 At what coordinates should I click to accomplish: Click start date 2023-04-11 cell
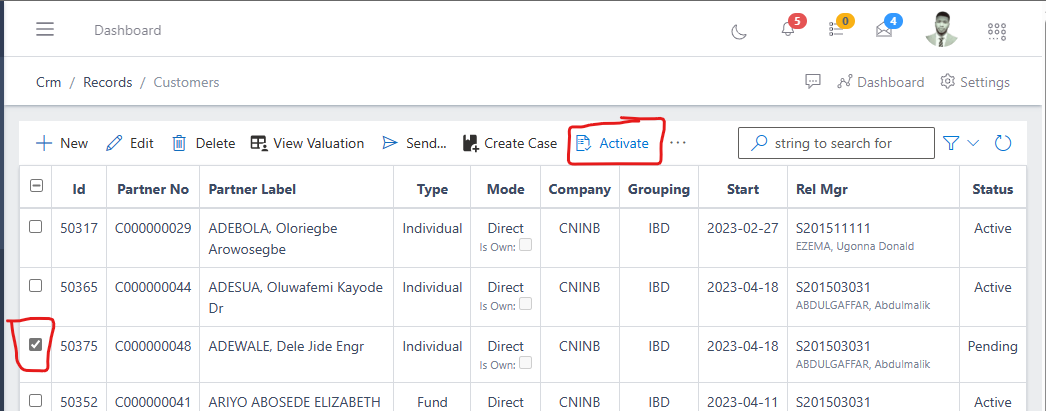pos(742,402)
